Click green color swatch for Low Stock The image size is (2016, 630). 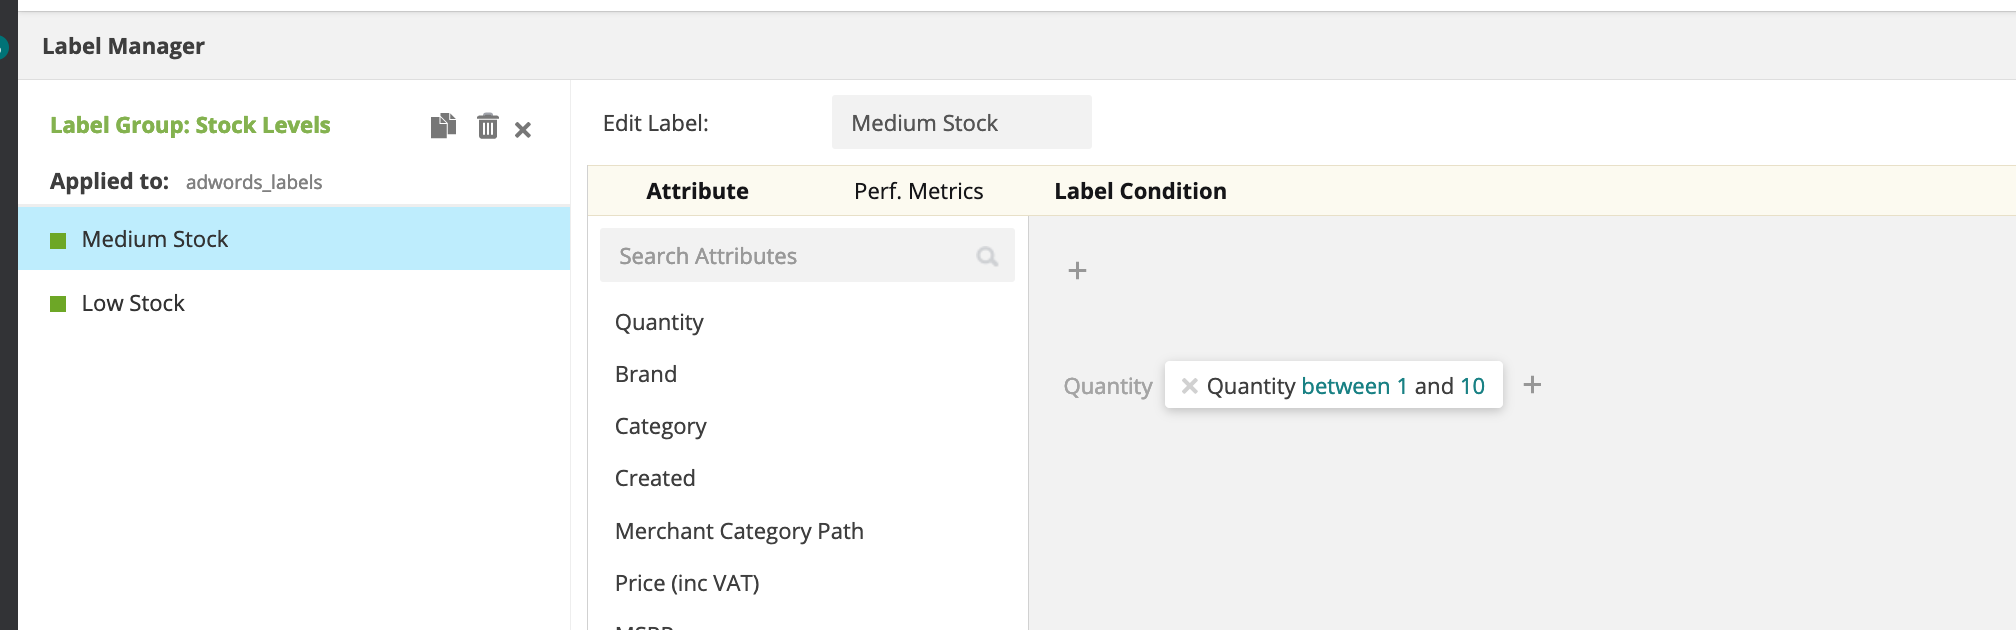pos(58,304)
